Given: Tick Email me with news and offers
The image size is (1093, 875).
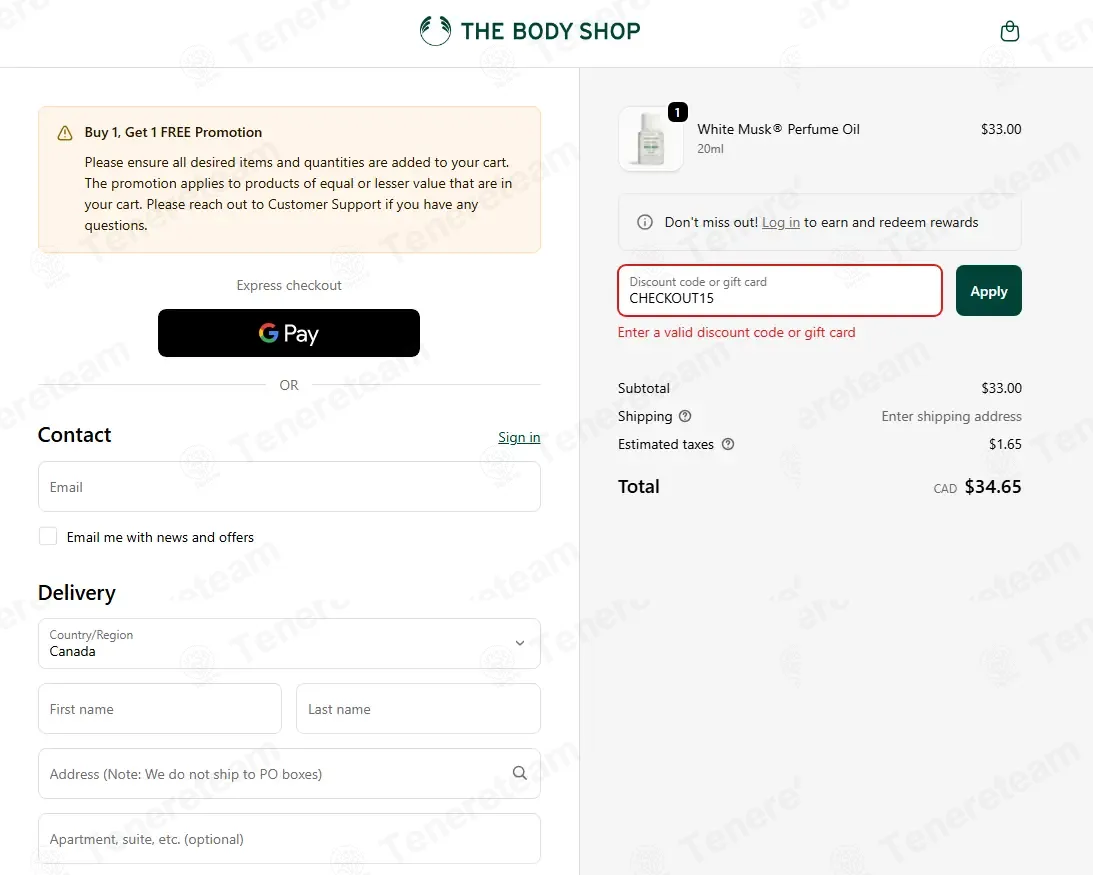Looking at the screenshot, I should 48,536.
